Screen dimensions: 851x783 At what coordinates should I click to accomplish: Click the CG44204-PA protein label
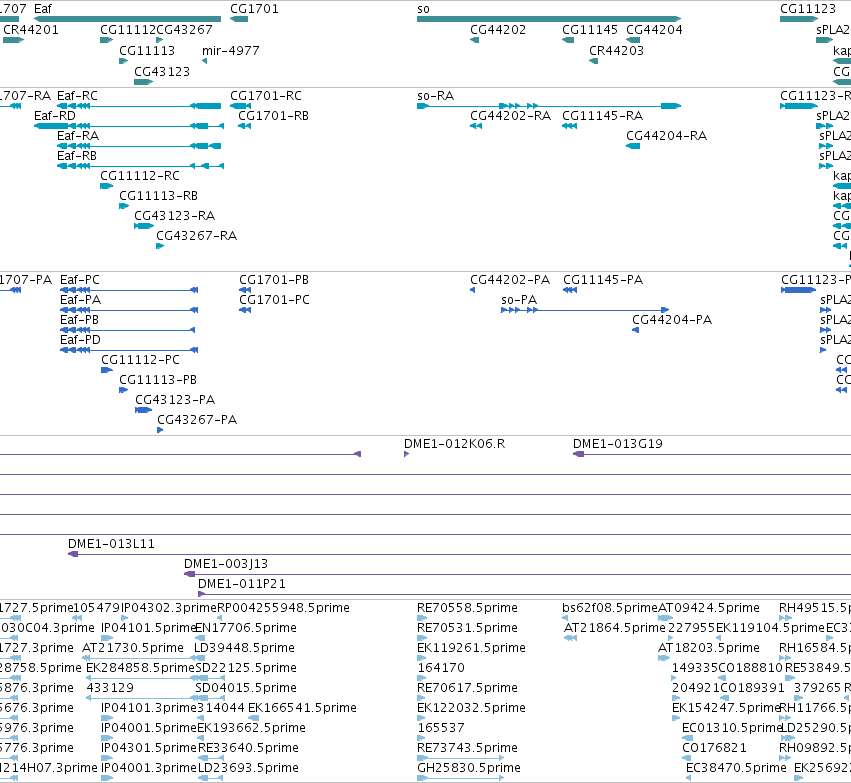point(672,320)
